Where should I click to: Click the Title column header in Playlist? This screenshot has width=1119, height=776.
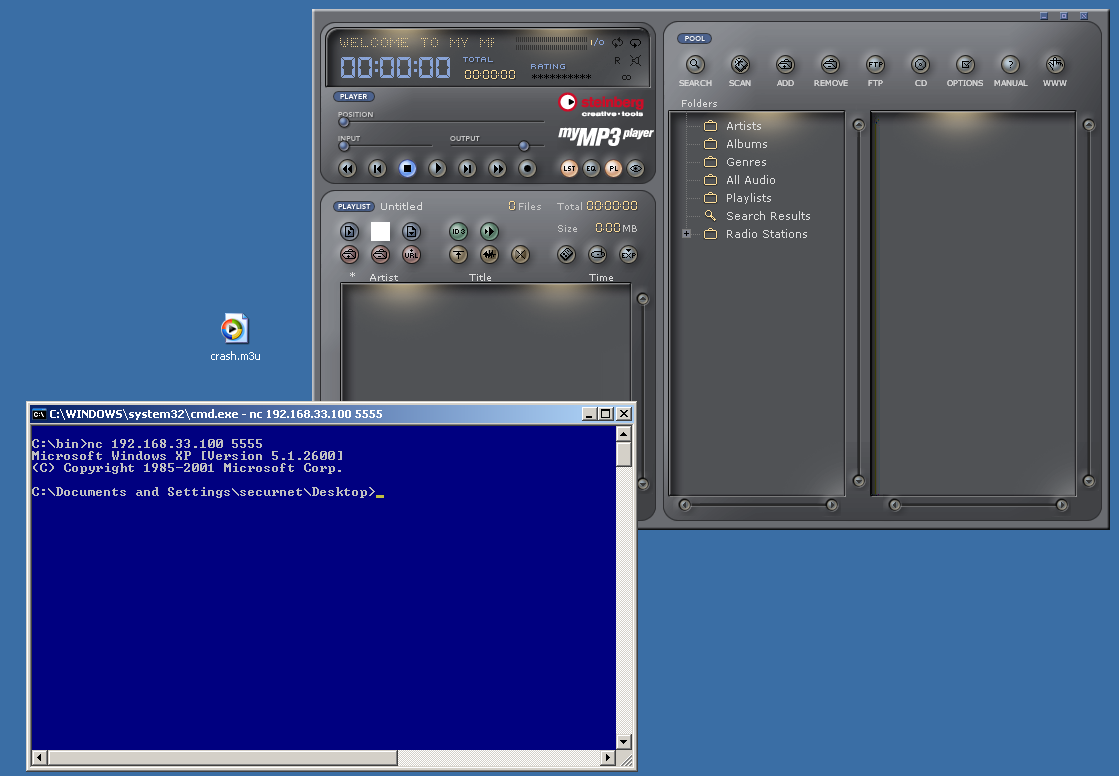(480, 277)
